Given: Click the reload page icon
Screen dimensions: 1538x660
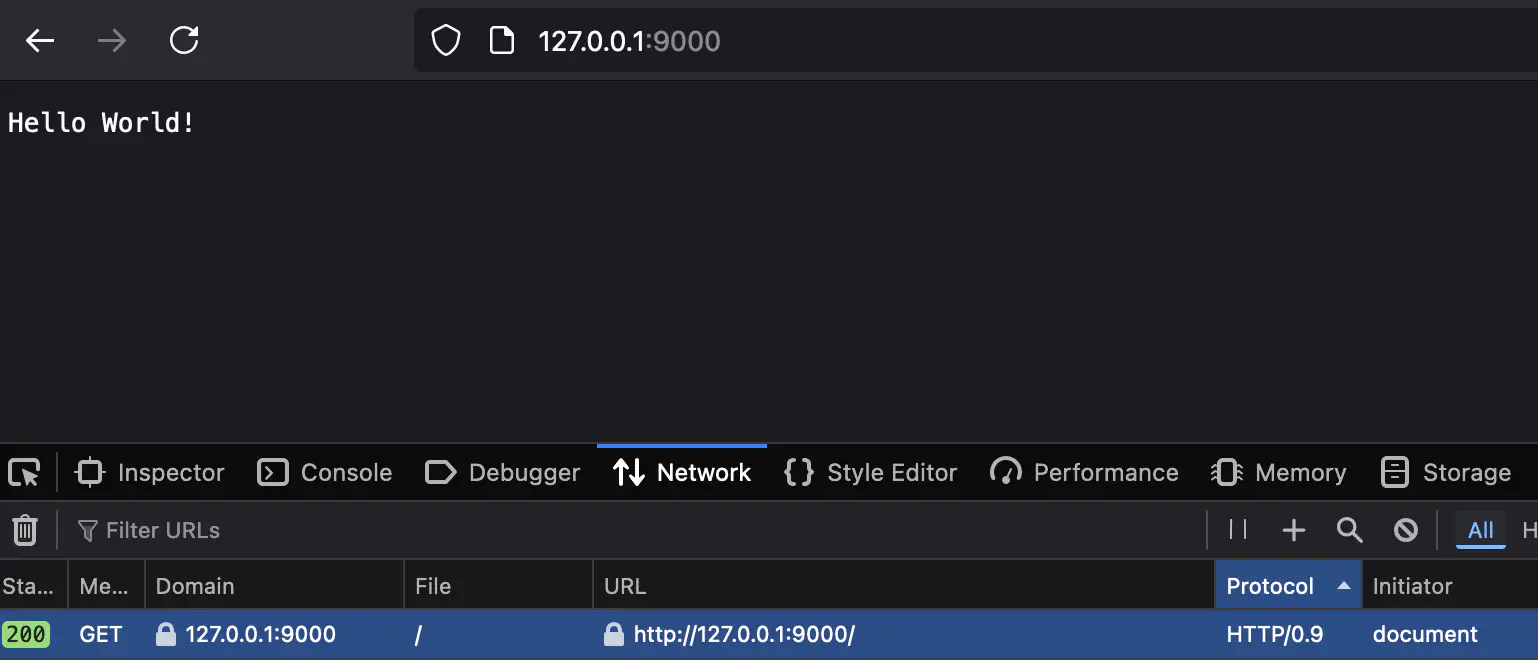Looking at the screenshot, I should click(184, 40).
